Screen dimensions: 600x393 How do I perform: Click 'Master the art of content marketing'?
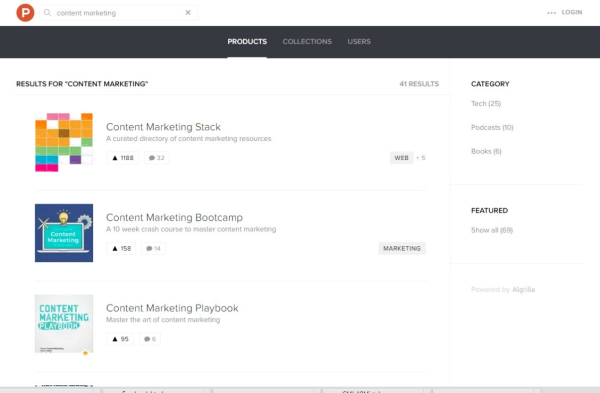coord(163,320)
